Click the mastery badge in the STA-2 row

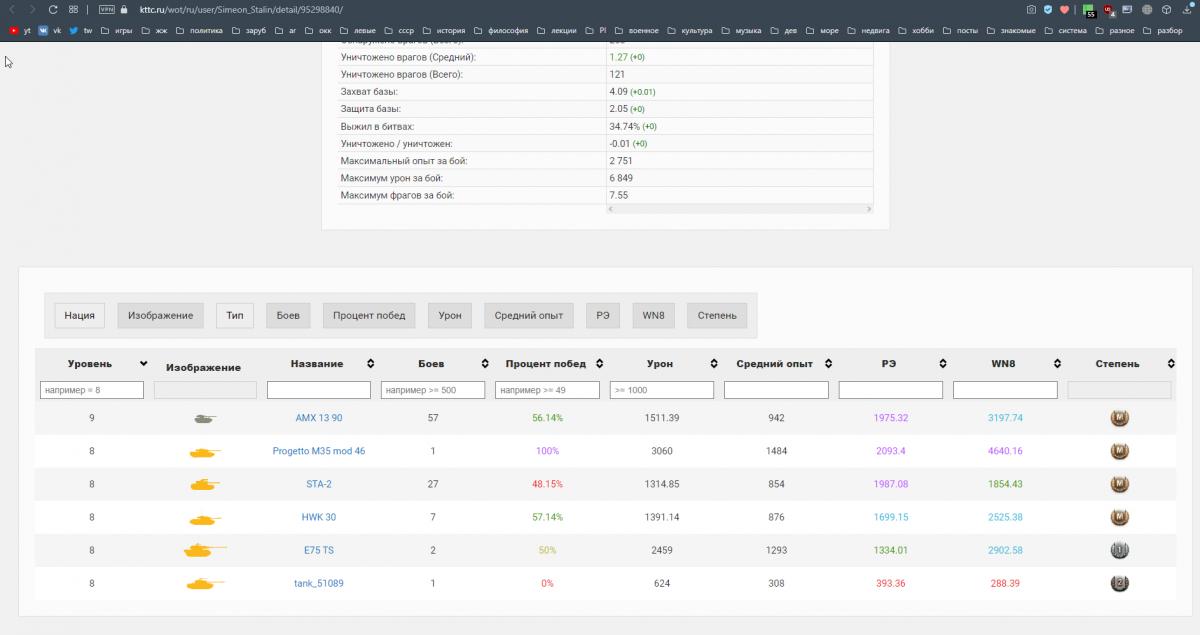pyautogui.click(x=1119, y=484)
